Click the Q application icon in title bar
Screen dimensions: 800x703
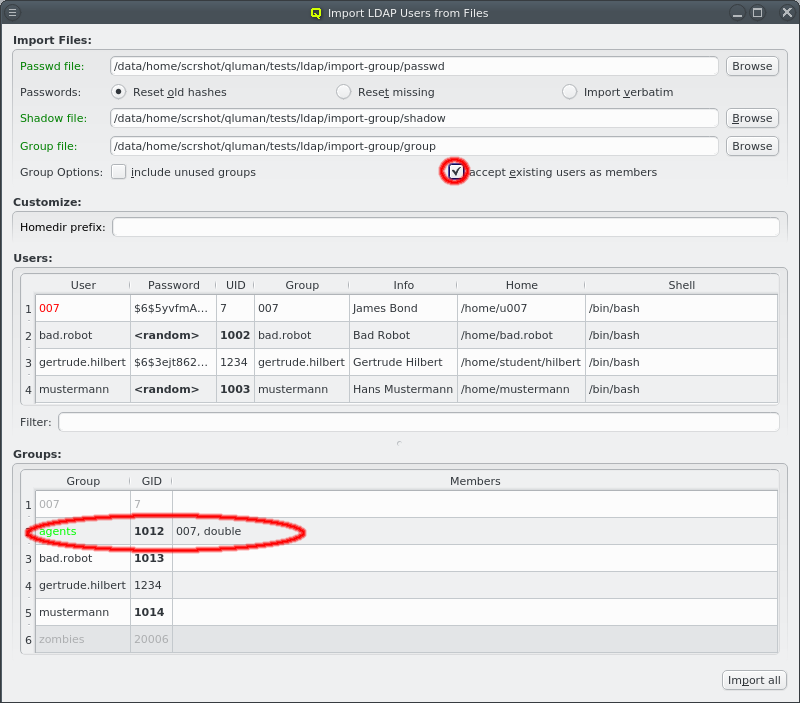click(x=316, y=13)
